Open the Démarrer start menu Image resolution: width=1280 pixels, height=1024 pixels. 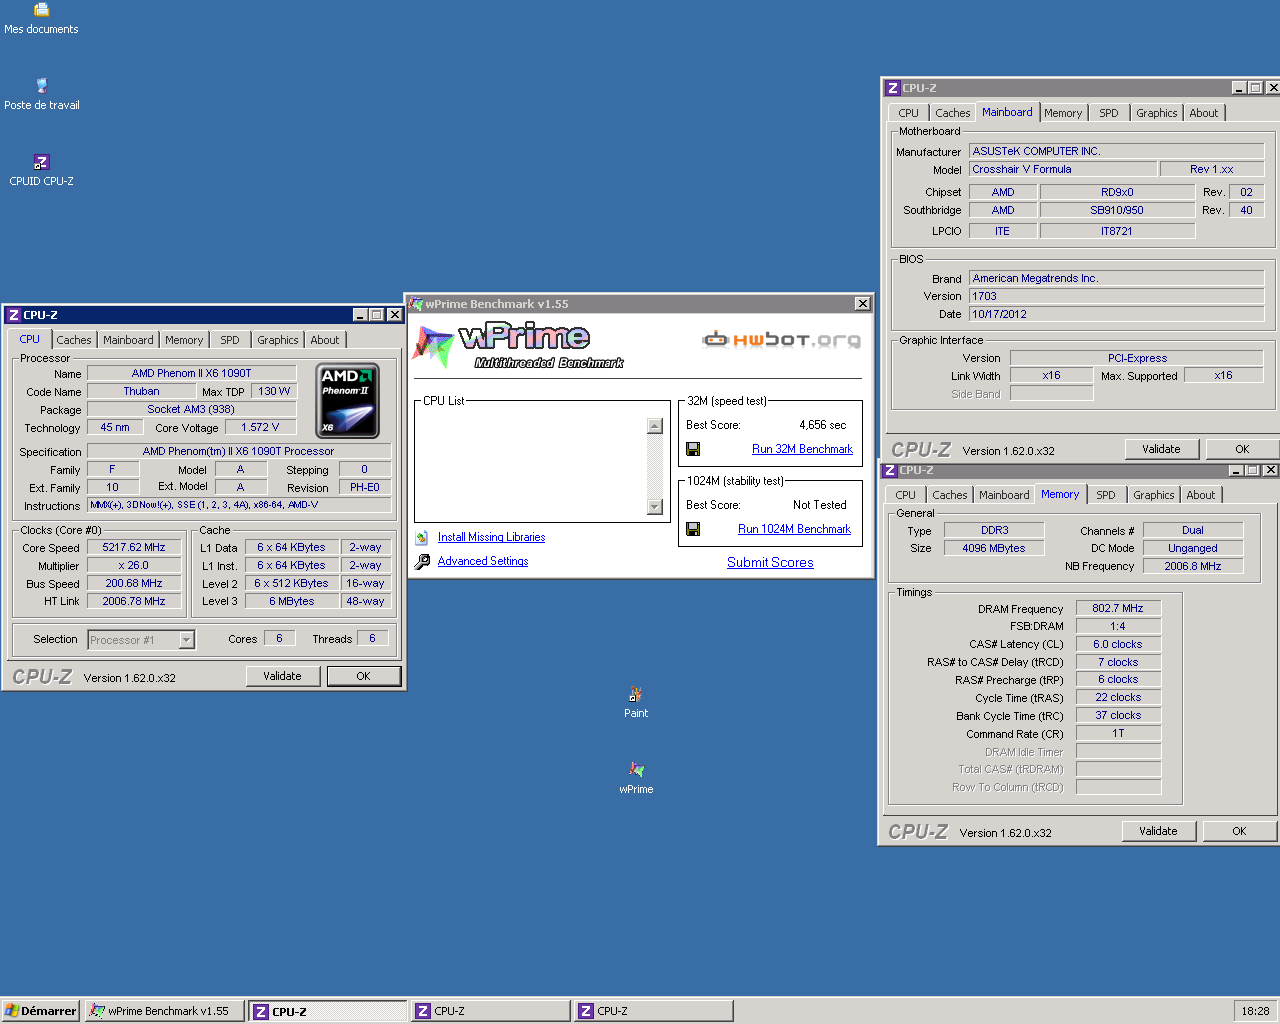point(41,1011)
